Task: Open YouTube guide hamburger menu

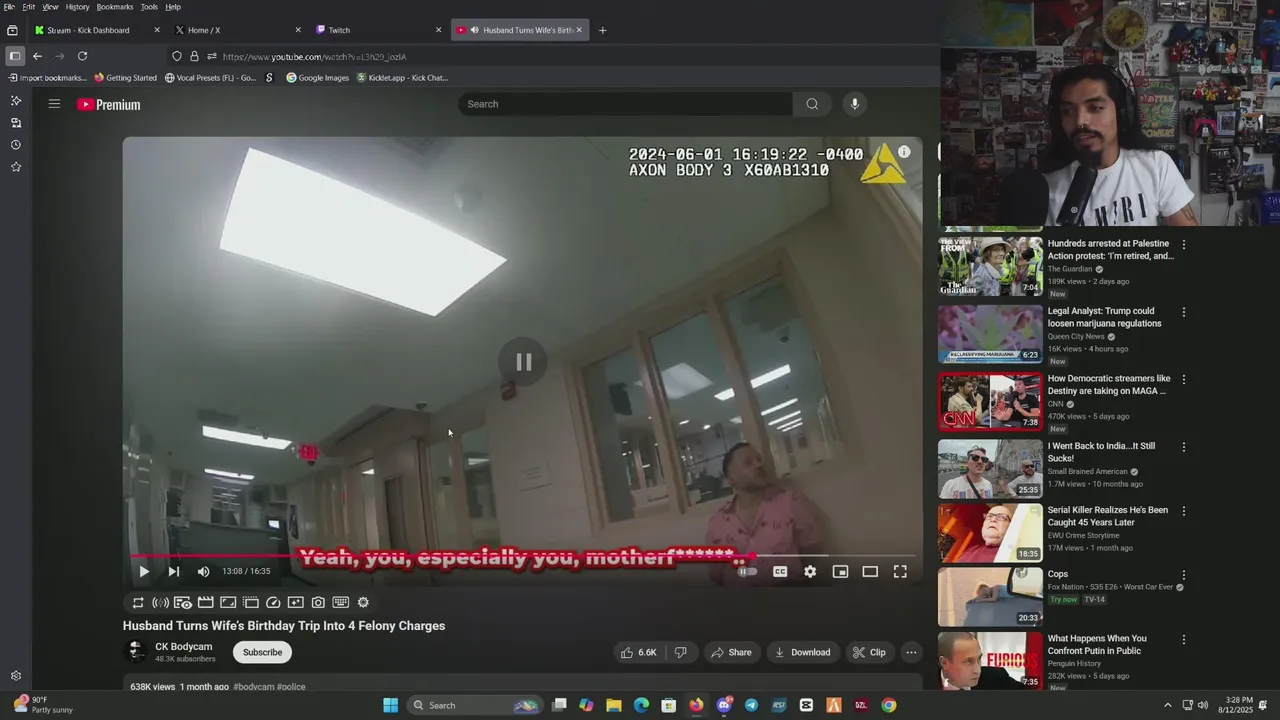Action: (54, 104)
